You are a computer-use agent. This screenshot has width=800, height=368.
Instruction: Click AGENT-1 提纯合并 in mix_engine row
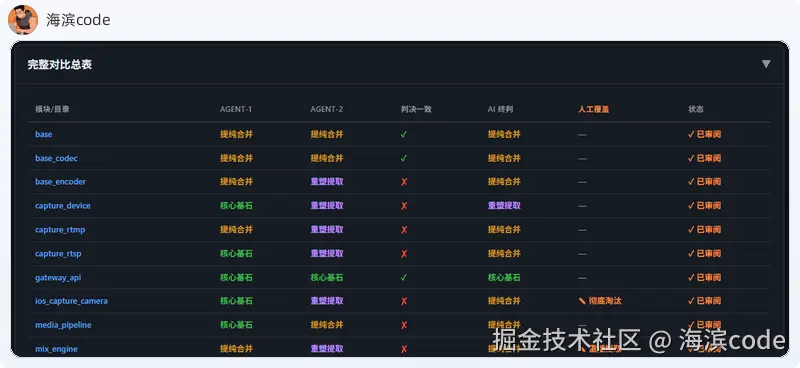(x=236, y=349)
